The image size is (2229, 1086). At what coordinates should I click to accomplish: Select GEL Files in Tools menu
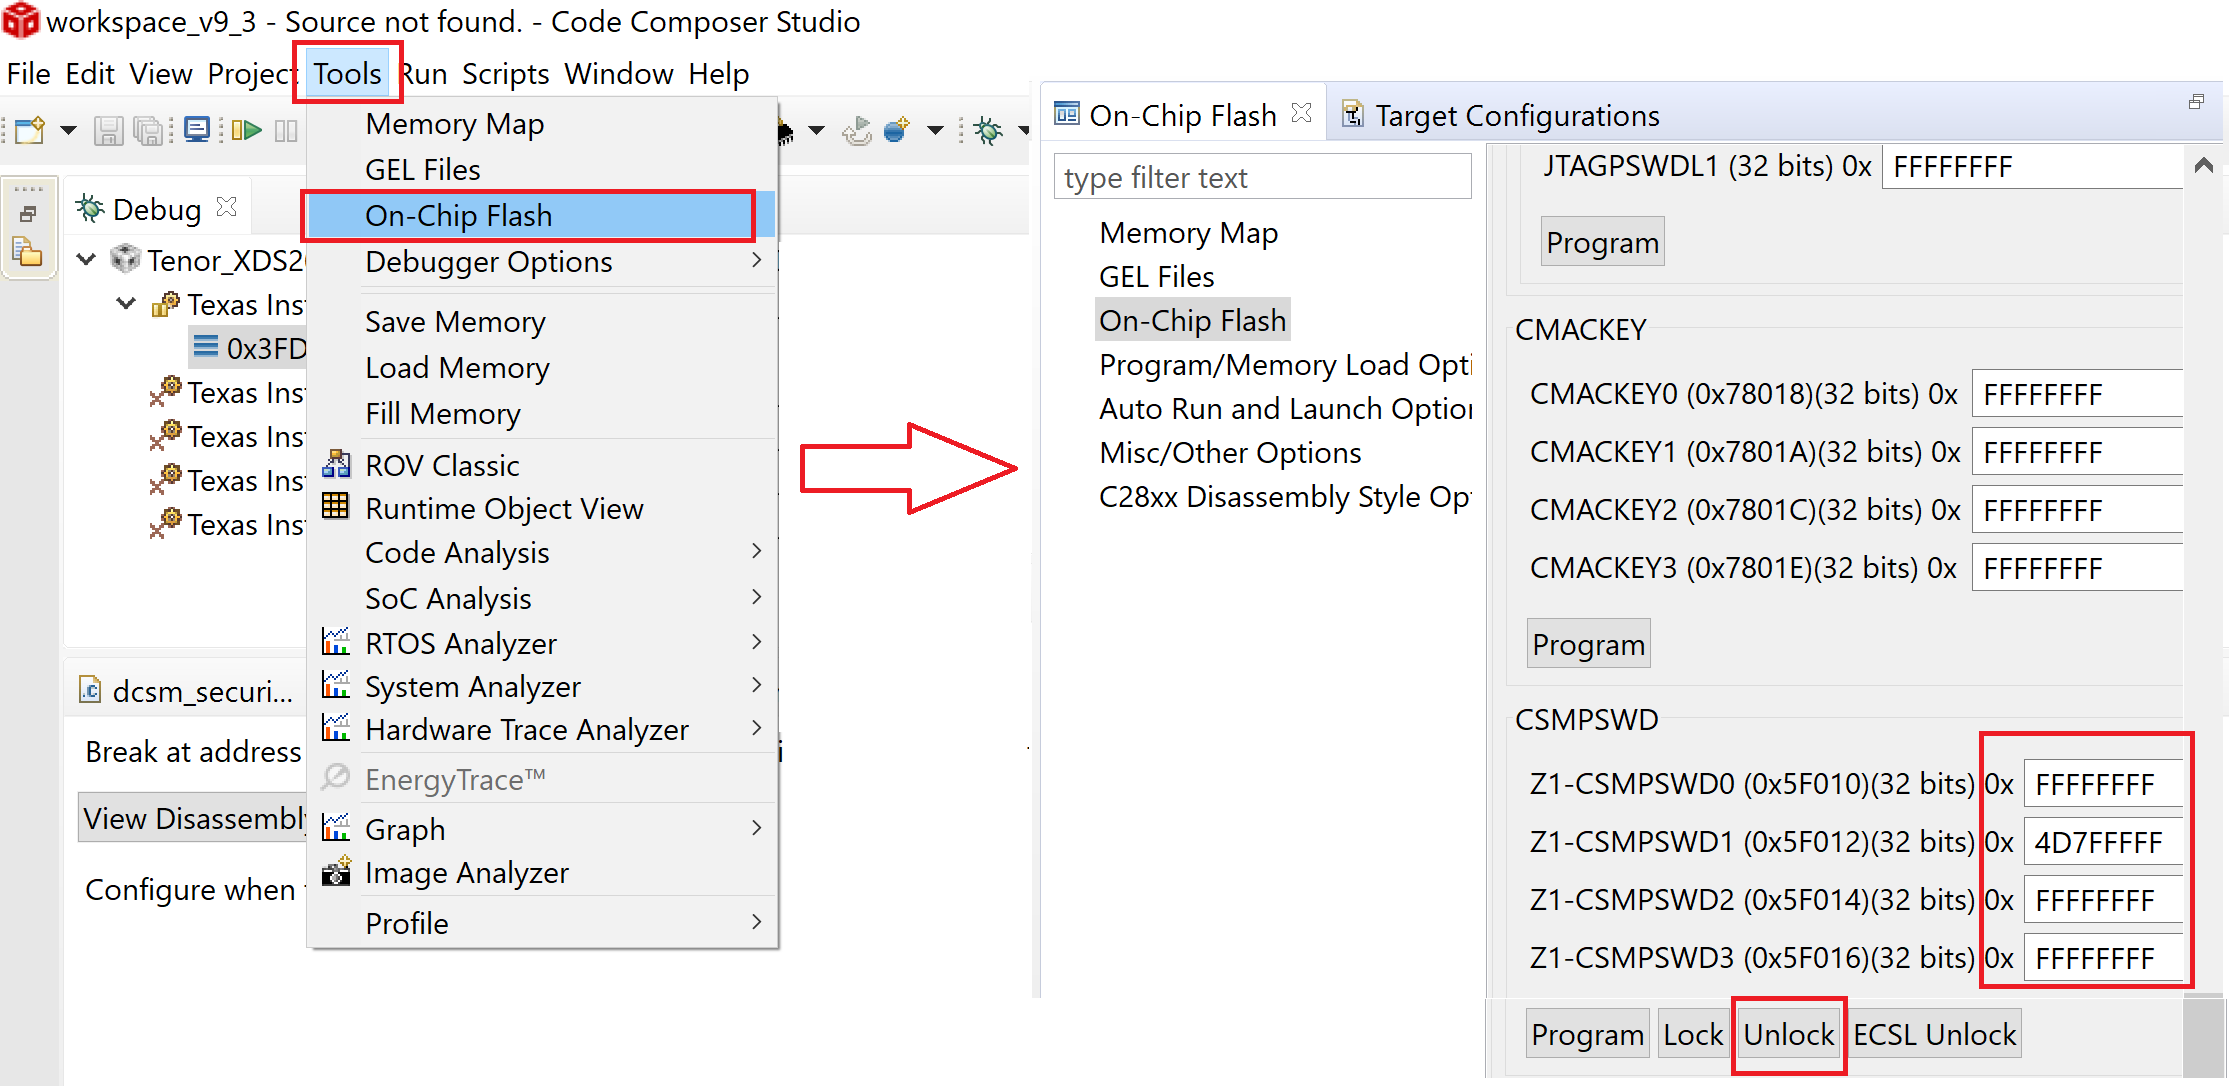[x=541, y=170]
